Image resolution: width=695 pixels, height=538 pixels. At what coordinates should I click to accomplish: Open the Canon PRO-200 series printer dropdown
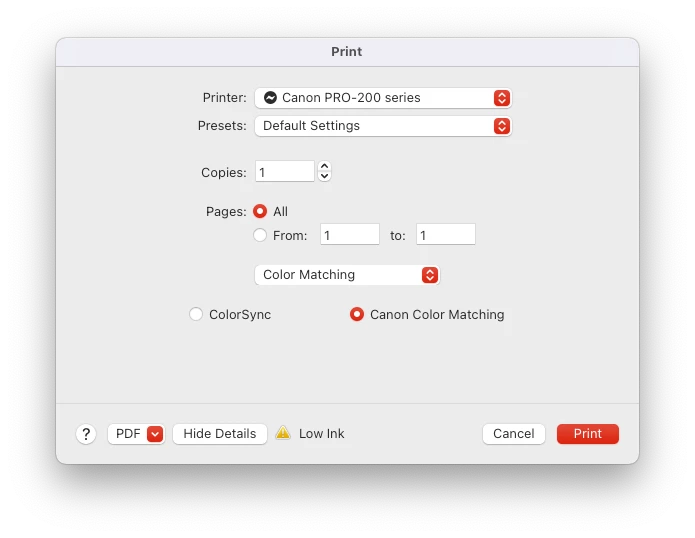point(383,98)
